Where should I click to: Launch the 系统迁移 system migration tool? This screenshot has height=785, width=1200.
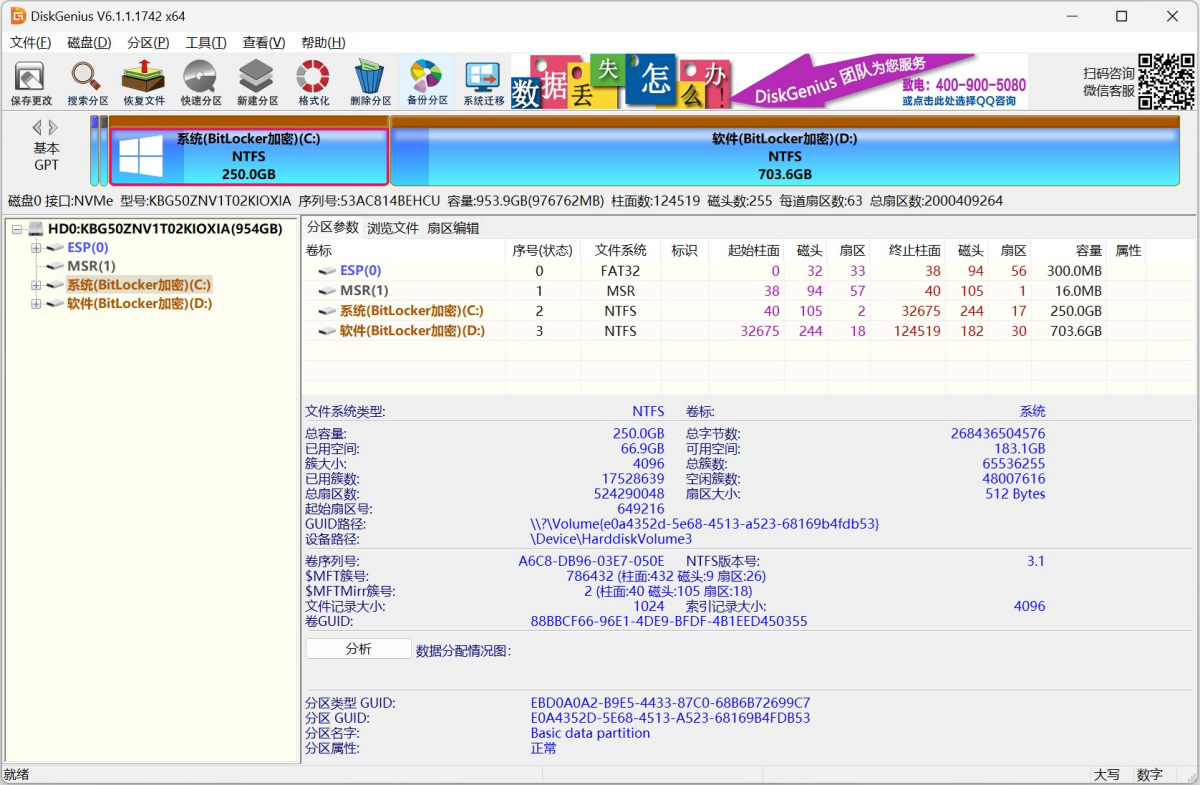coord(483,83)
